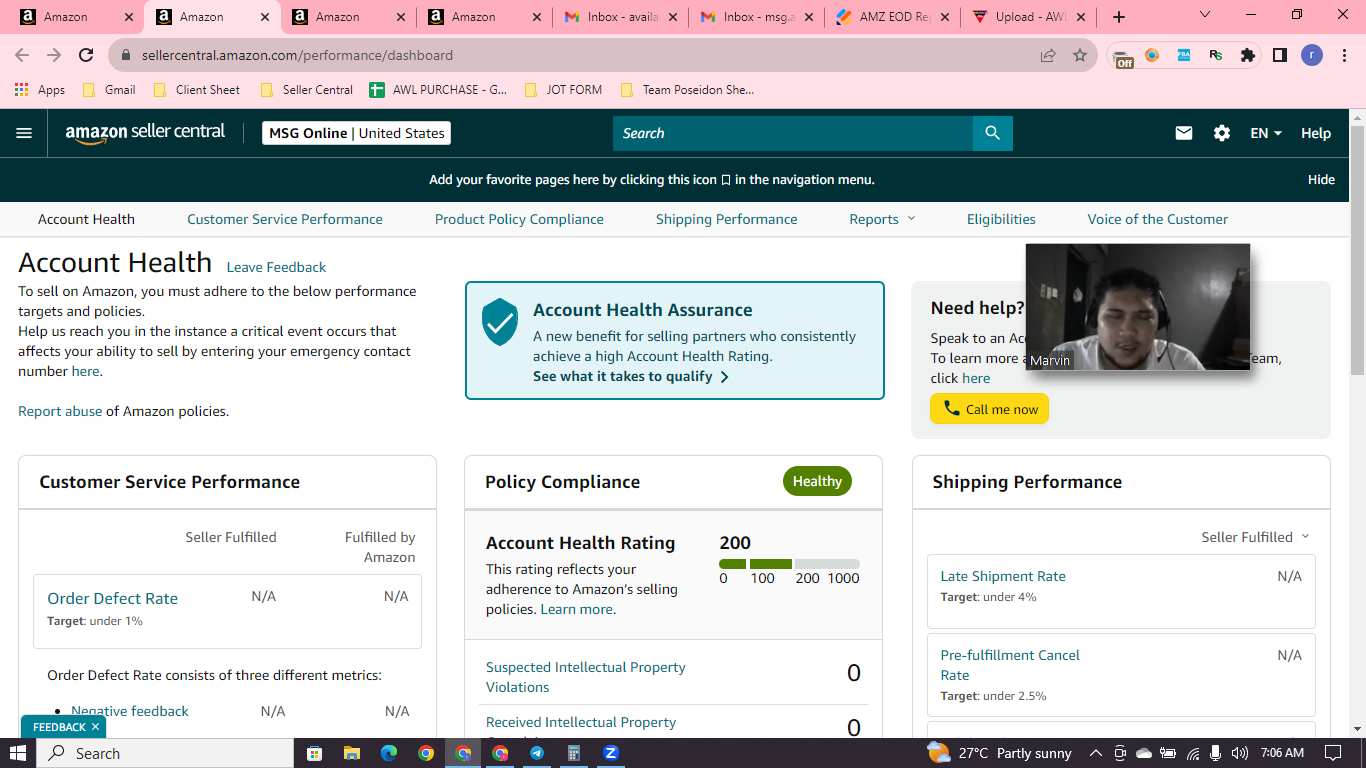Click the share page icon in address bar
The width and height of the screenshot is (1366, 768).
(1048, 56)
